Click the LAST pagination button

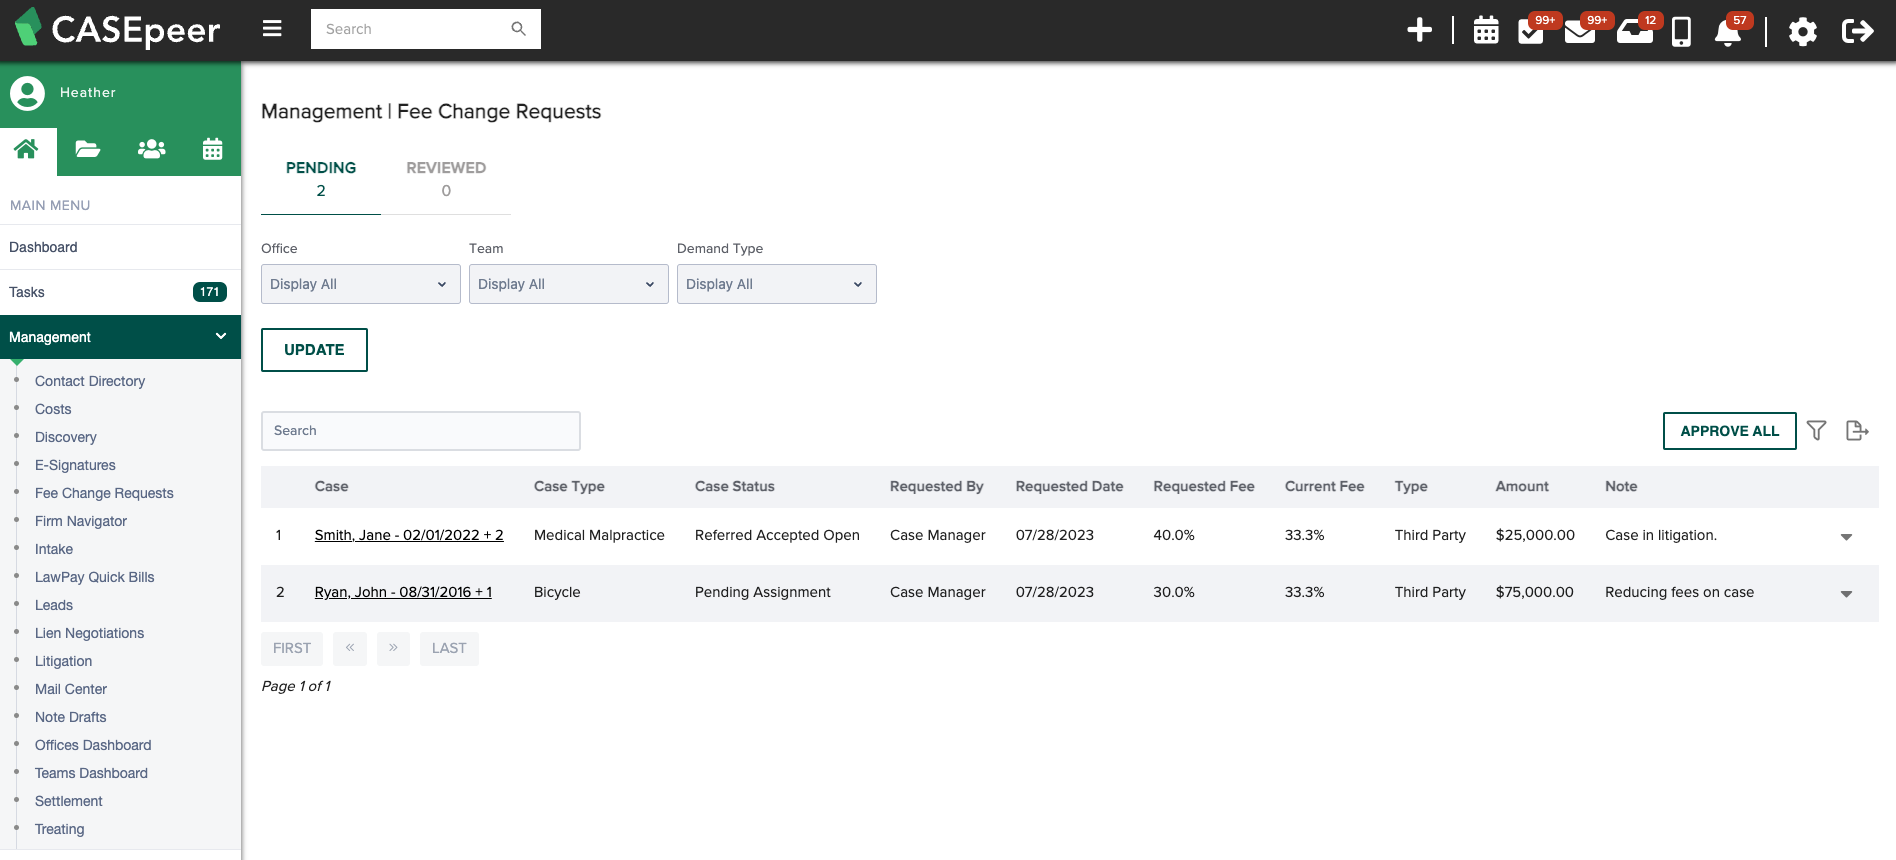[449, 648]
